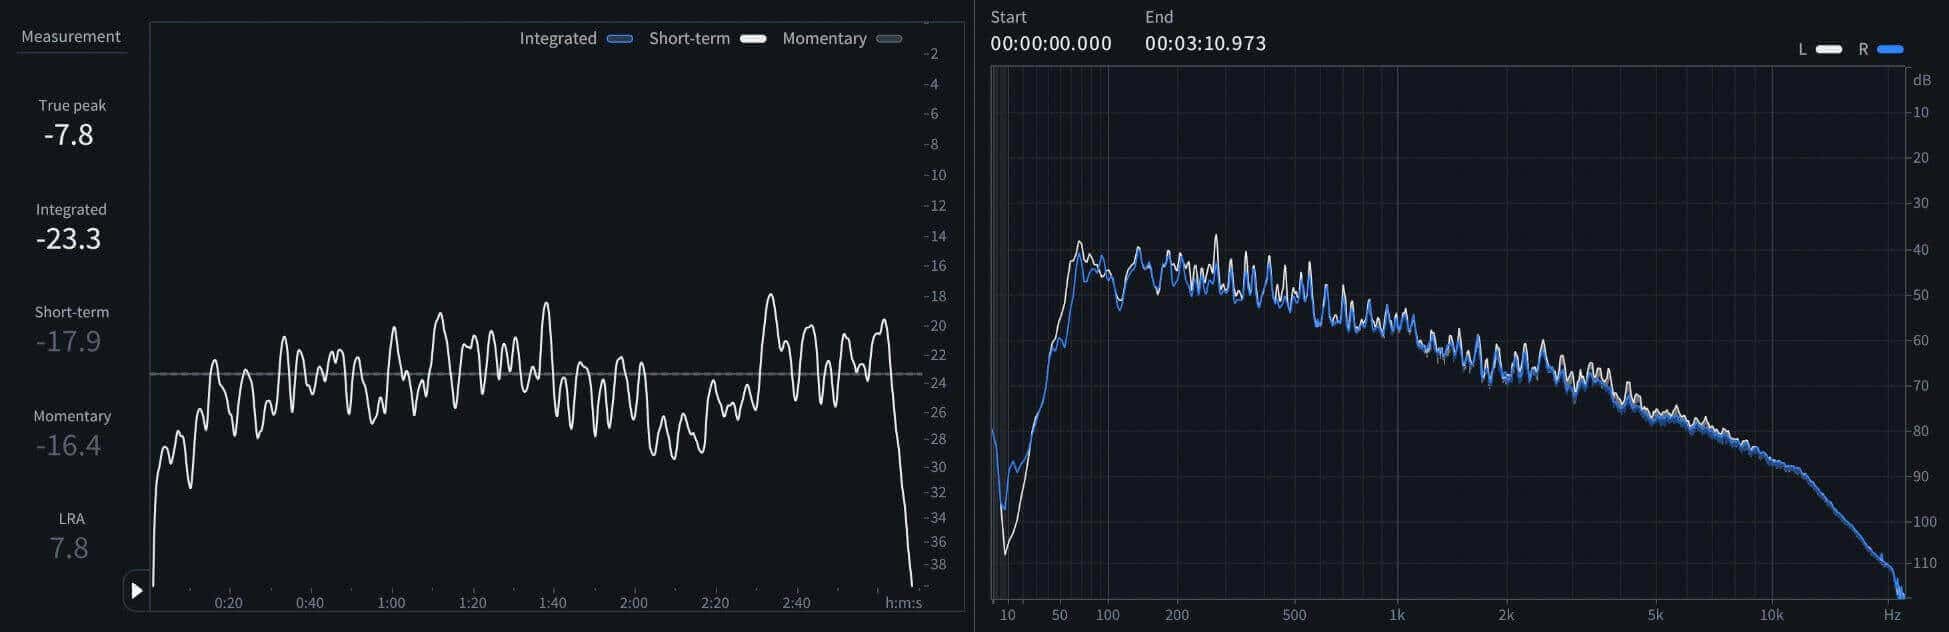1949x632 pixels.
Task: Click the 2:40 mark on the time axis
Action: 796,603
